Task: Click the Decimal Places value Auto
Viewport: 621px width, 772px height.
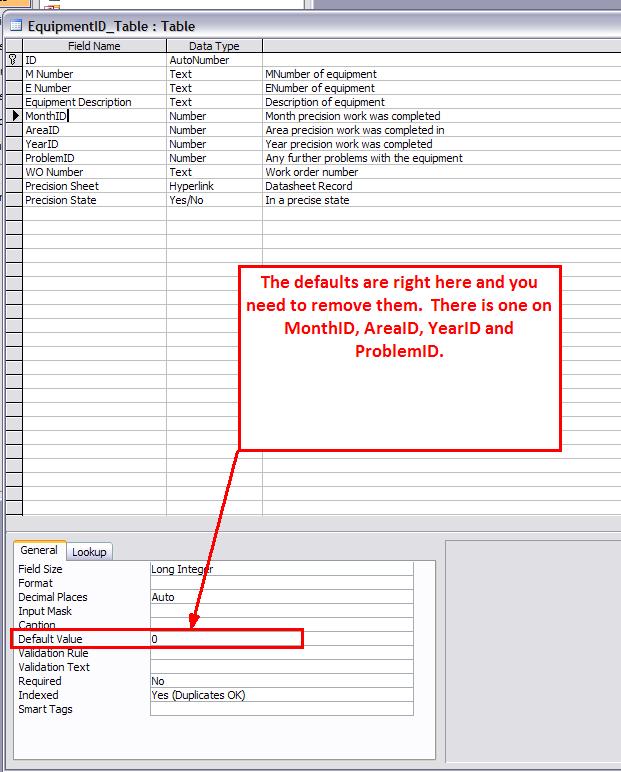Action: click(282, 597)
